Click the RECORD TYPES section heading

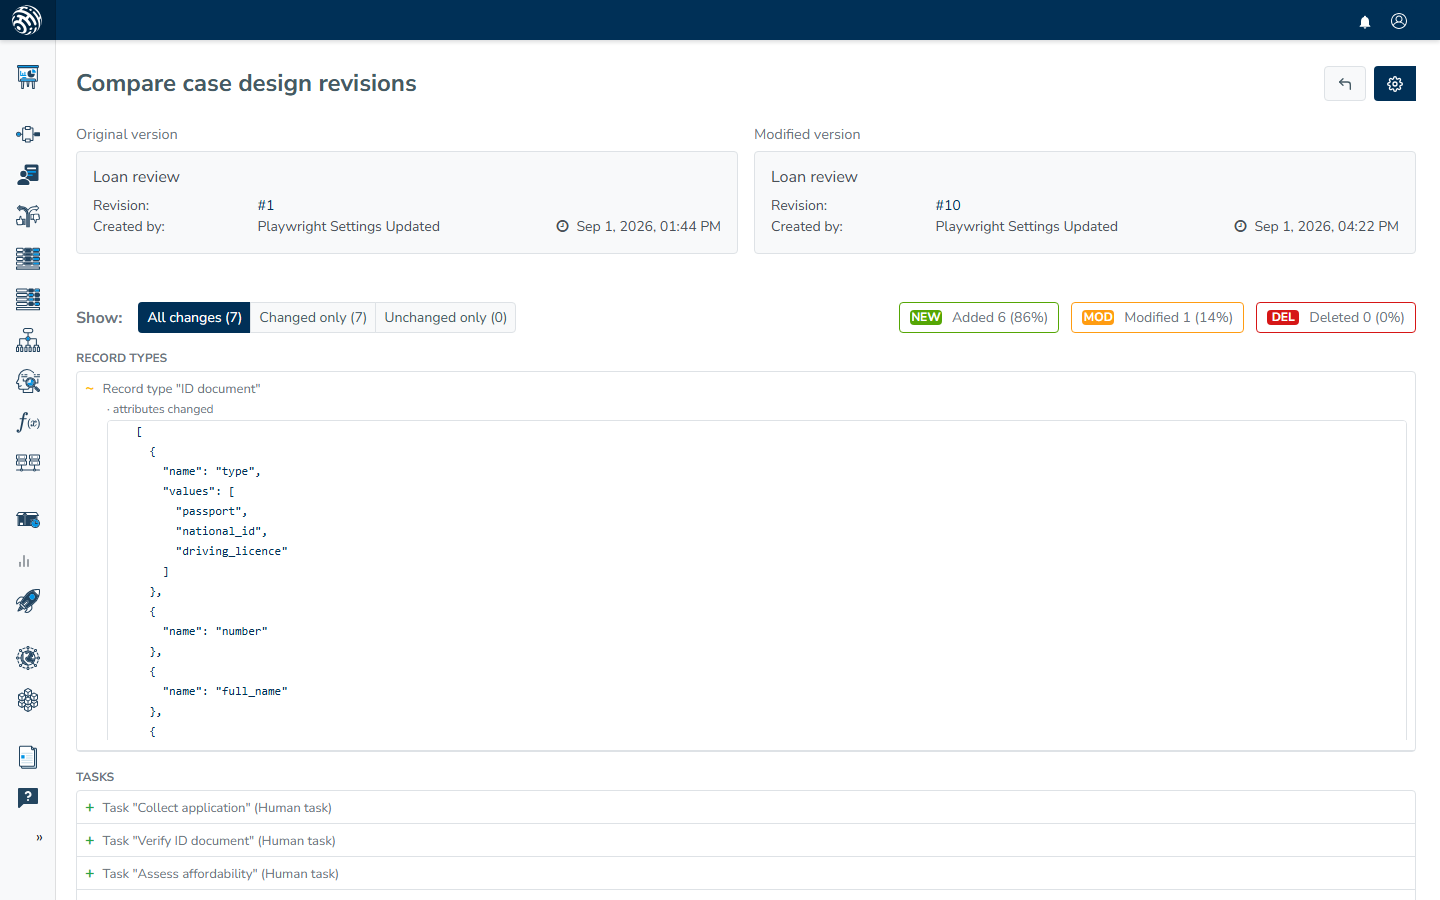pos(122,358)
